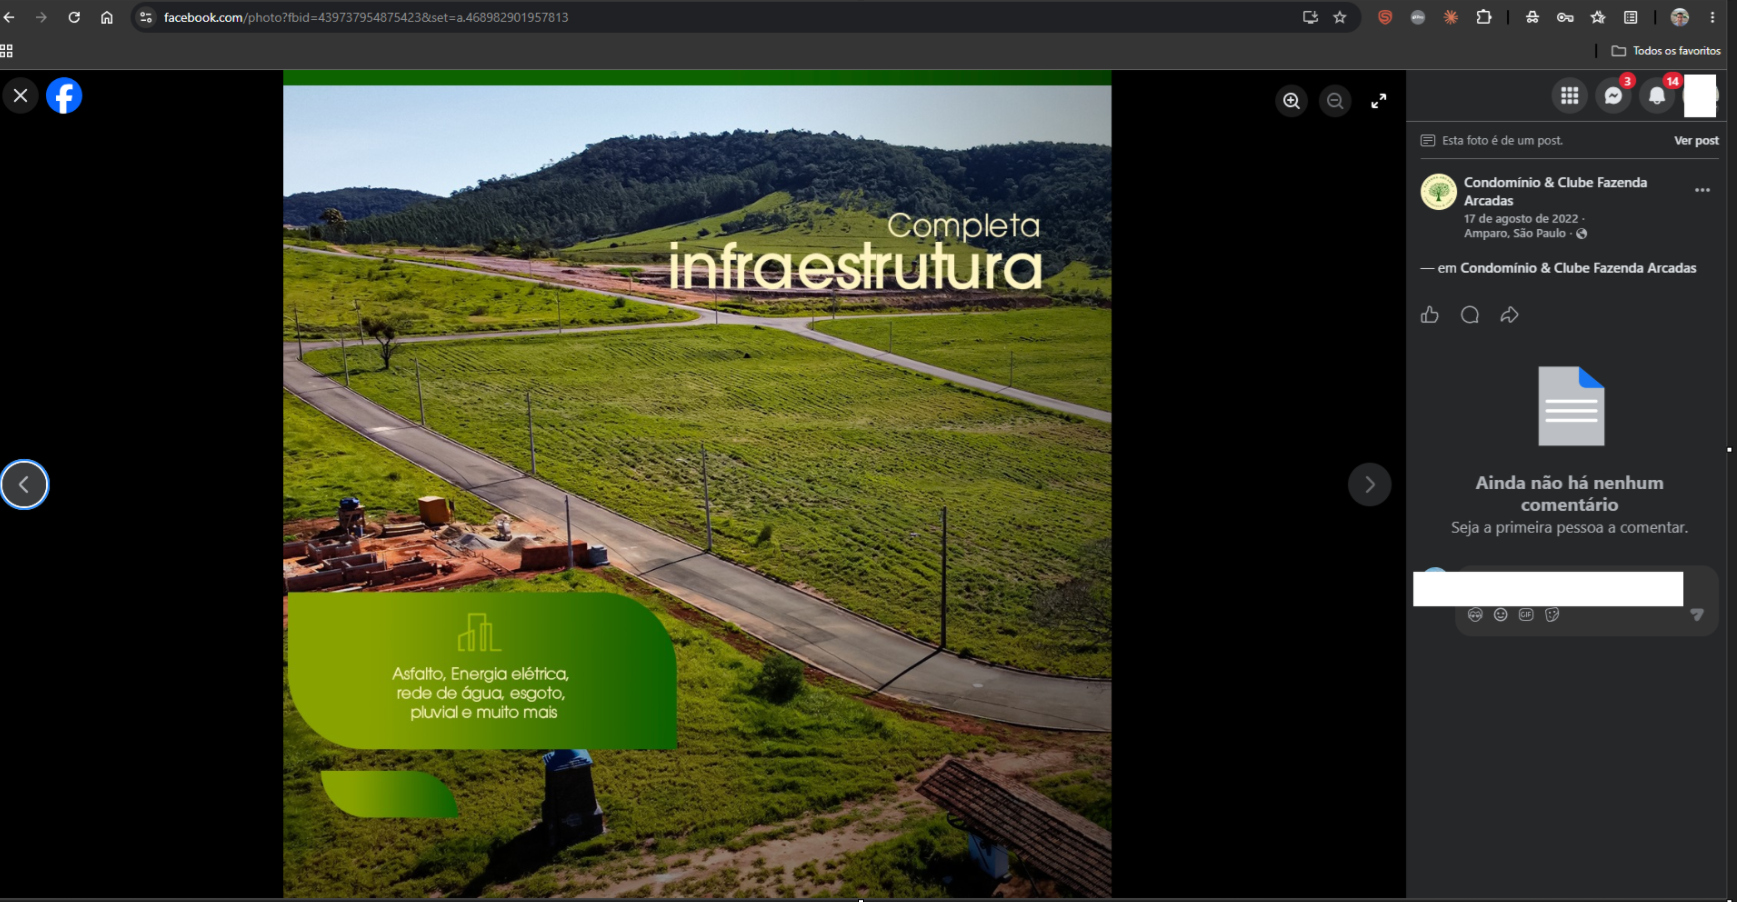Go back in browser history
1737x902 pixels.
click(9, 17)
